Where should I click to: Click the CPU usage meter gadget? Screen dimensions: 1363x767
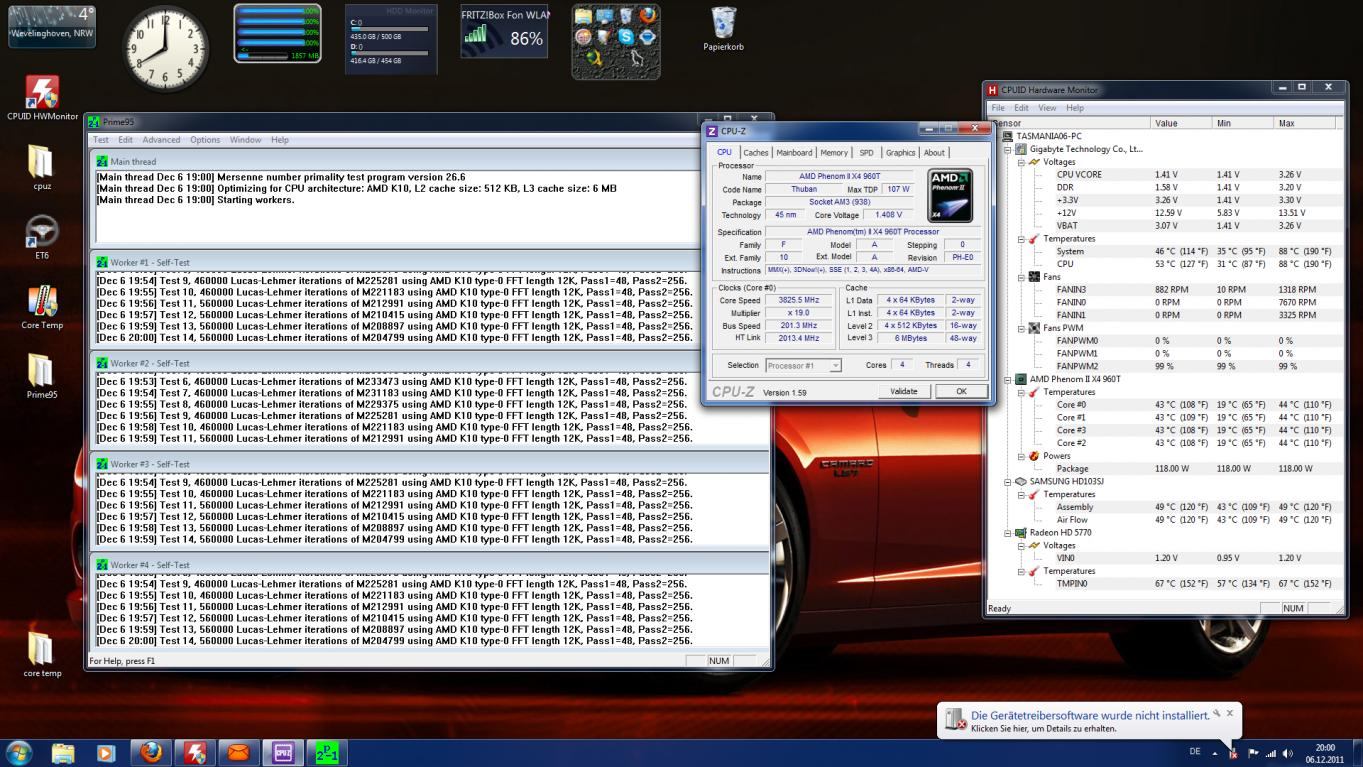pyautogui.click(x=278, y=33)
